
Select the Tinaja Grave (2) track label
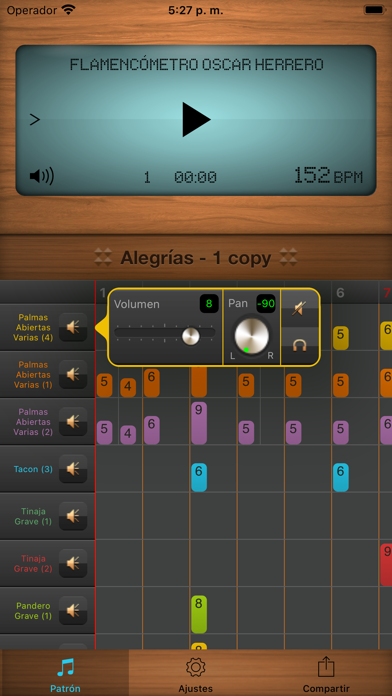click(33, 563)
